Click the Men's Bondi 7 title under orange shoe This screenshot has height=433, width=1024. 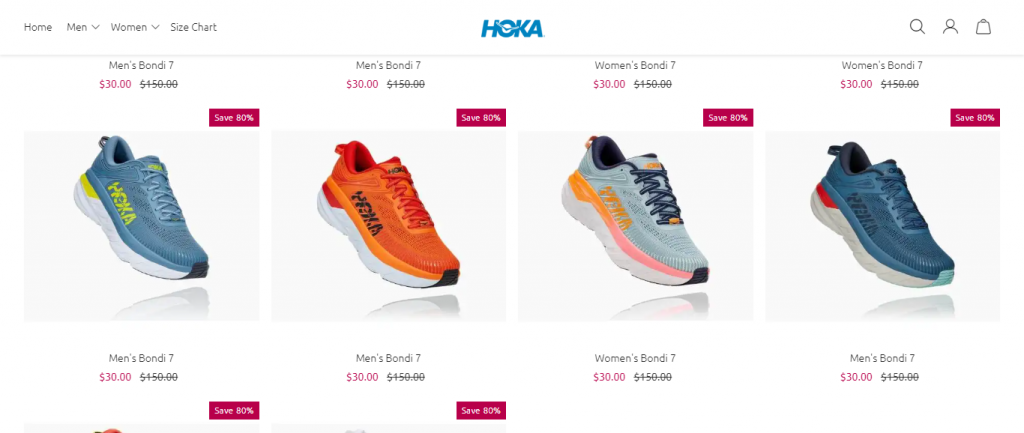(x=389, y=358)
